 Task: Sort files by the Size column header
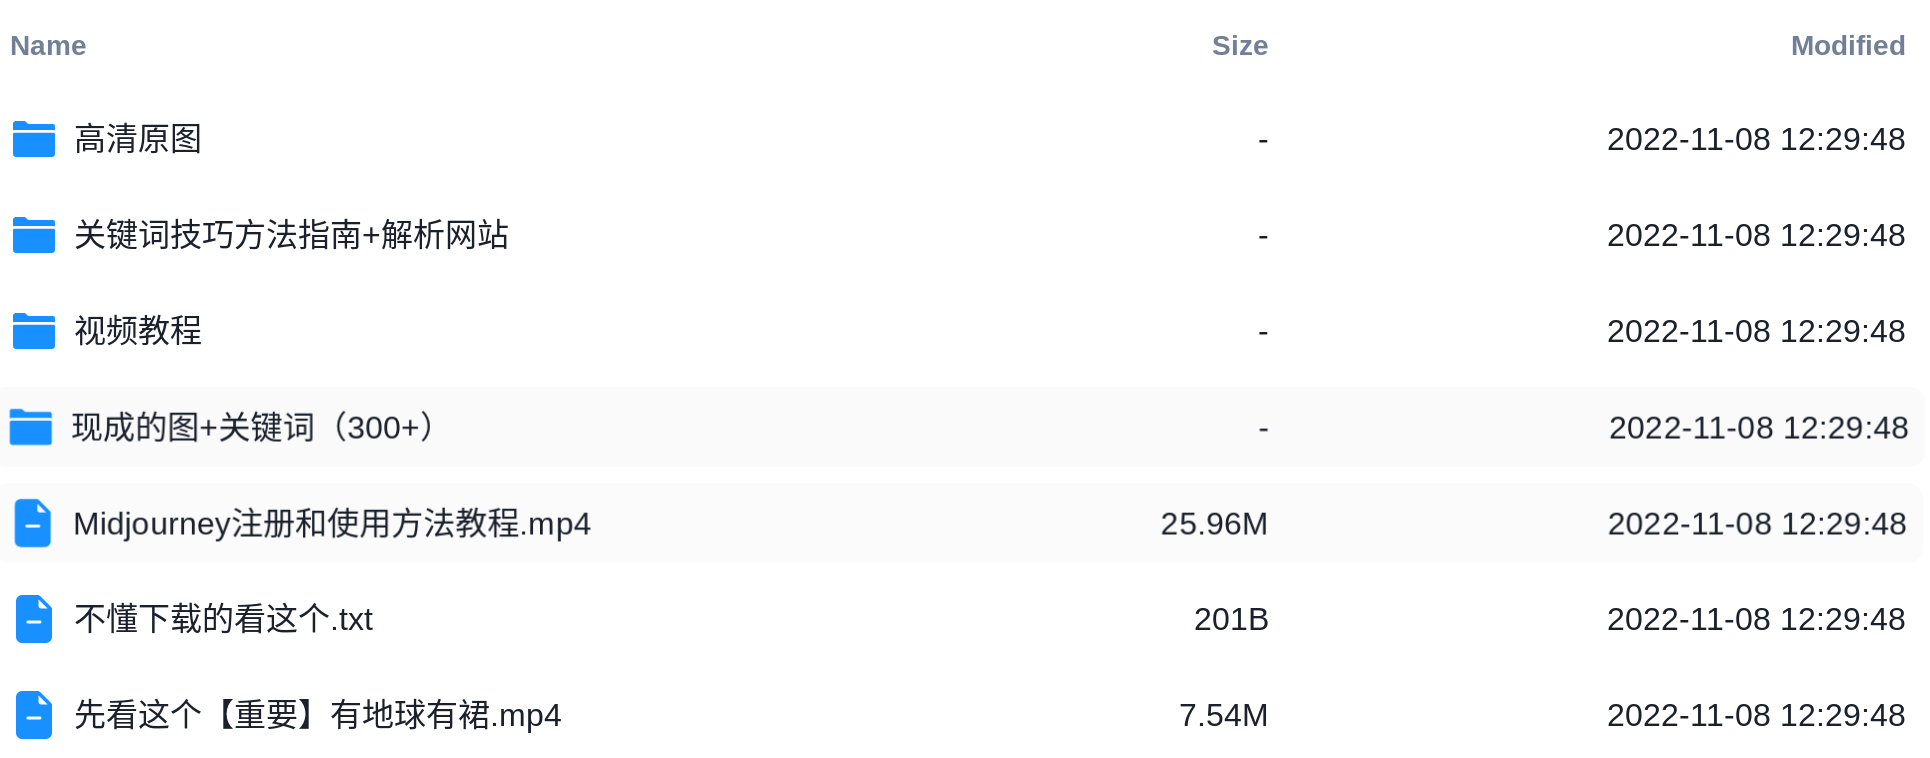coord(1240,46)
